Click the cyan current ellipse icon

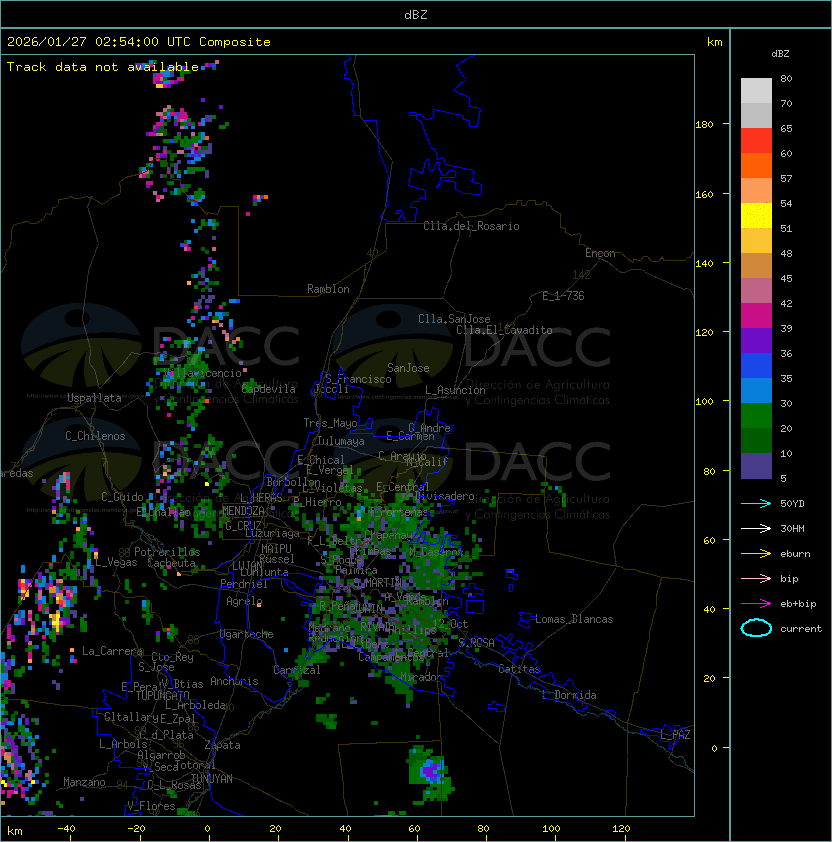[x=756, y=629]
